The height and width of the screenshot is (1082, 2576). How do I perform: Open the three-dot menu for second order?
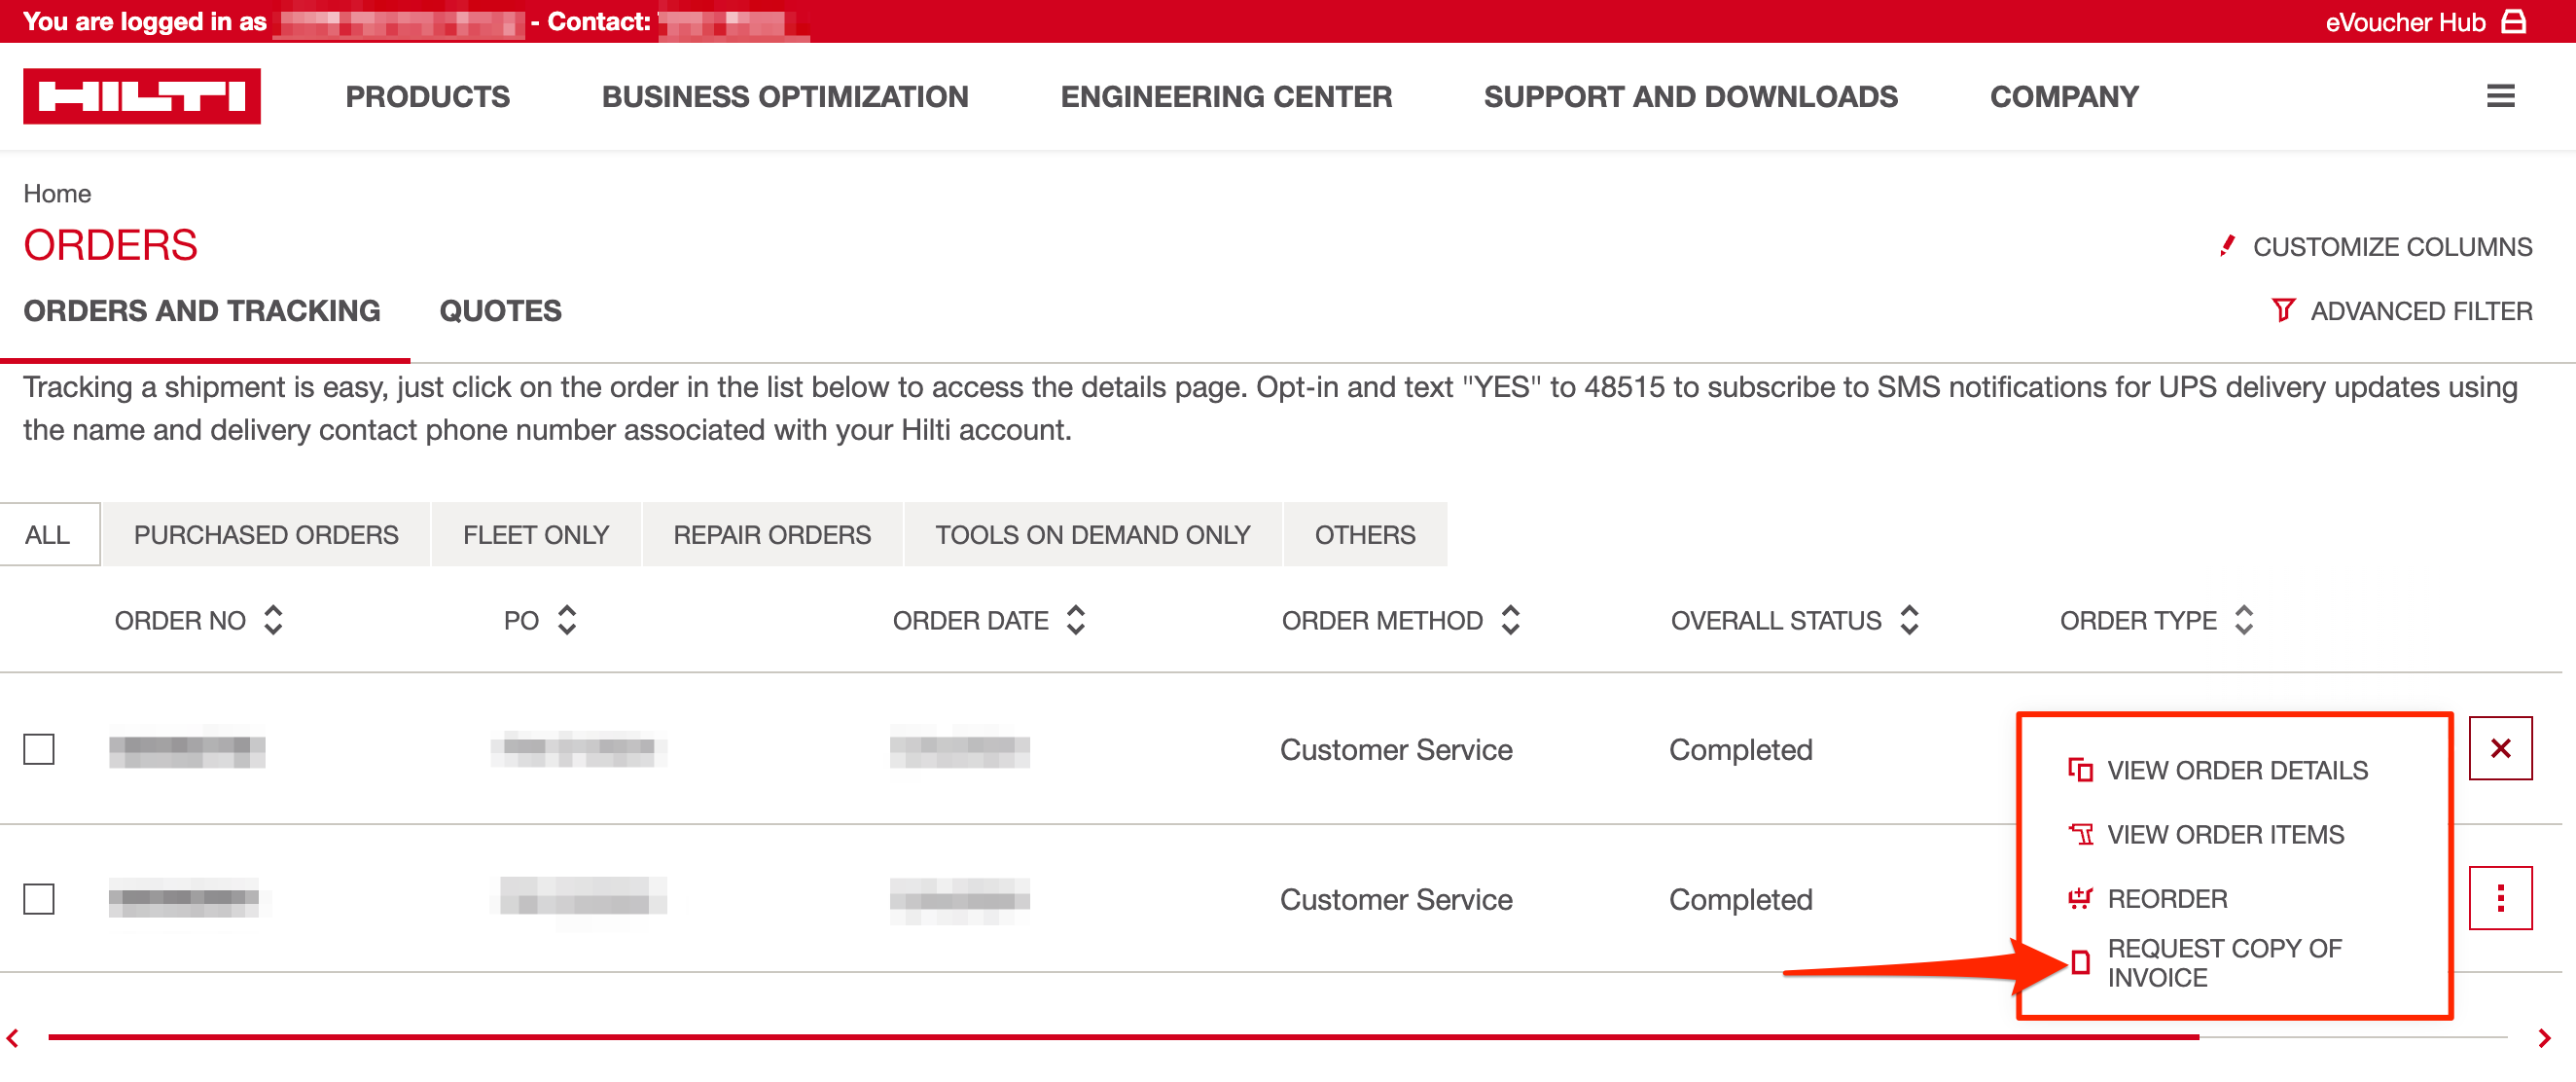(x=2500, y=898)
